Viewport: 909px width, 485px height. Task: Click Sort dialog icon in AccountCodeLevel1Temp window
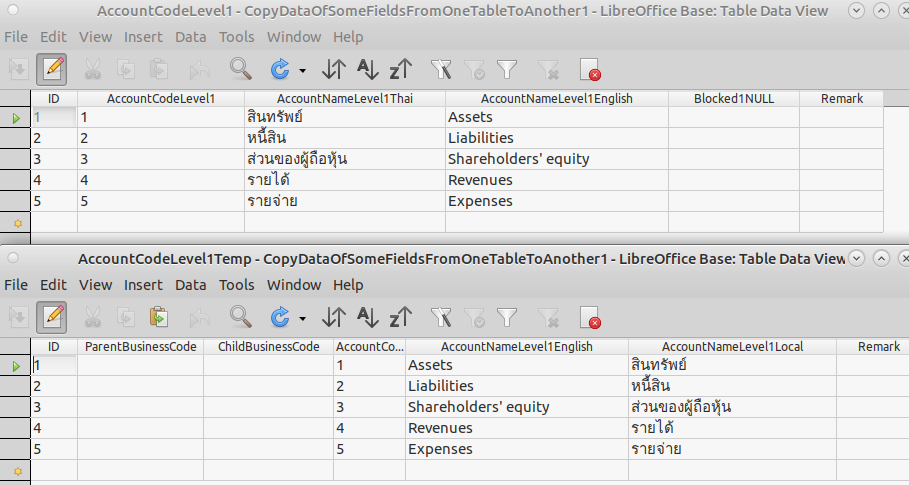(x=334, y=318)
